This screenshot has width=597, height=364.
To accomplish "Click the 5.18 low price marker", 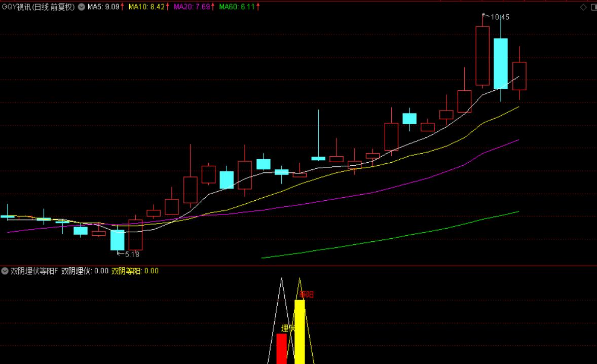I will (x=129, y=254).
